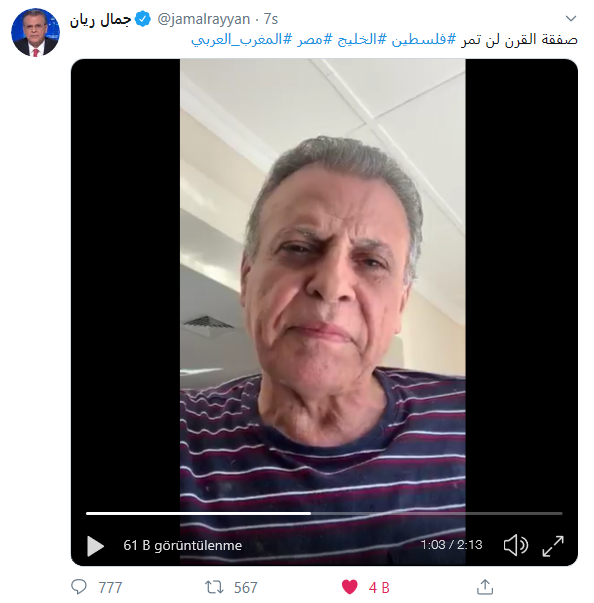This screenshot has width=594, height=603.
Task: Open hashtag #الخليج
Action: tap(362, 39)
